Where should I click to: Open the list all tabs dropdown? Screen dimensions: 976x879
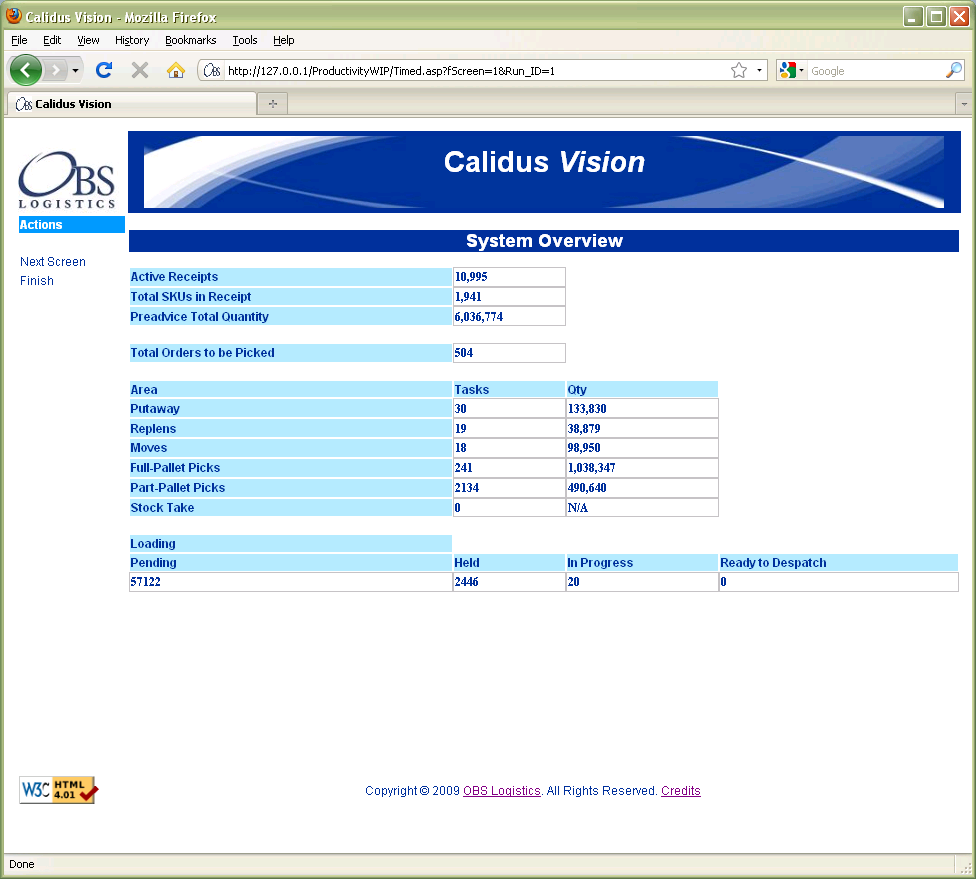pyautogui.click(x=964, y=104)
